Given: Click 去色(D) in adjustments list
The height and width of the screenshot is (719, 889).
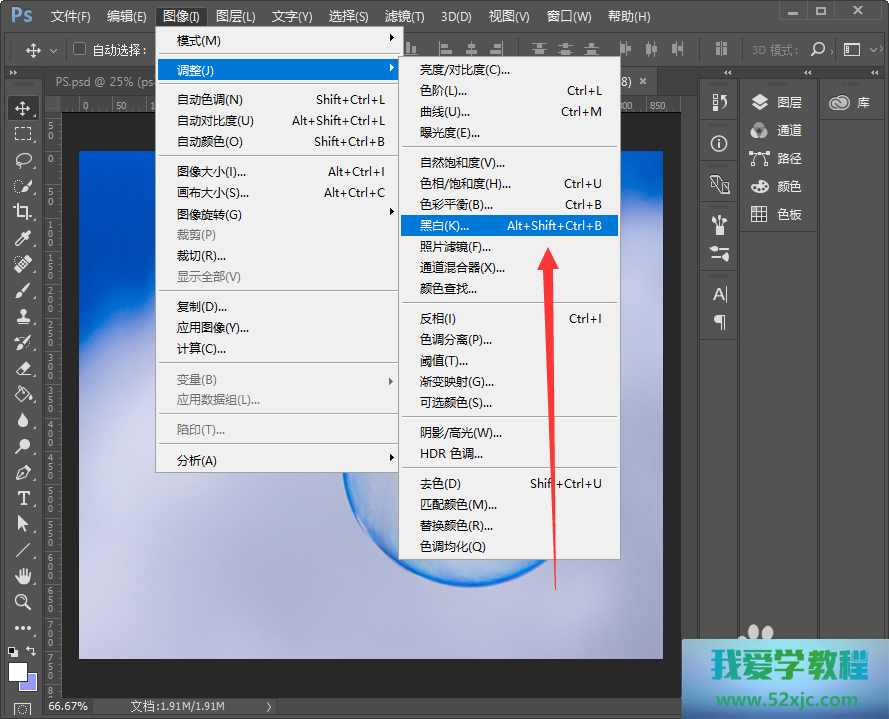Looking at the screenshot, I should tap(440, 484).
